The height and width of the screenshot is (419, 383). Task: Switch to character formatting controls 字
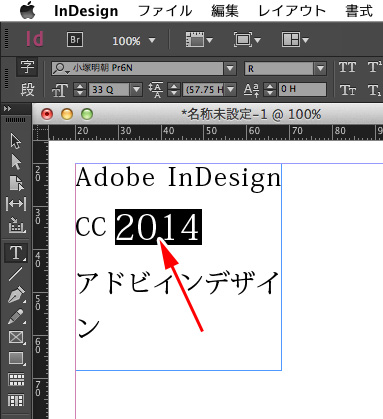click(x=27, y=67)
